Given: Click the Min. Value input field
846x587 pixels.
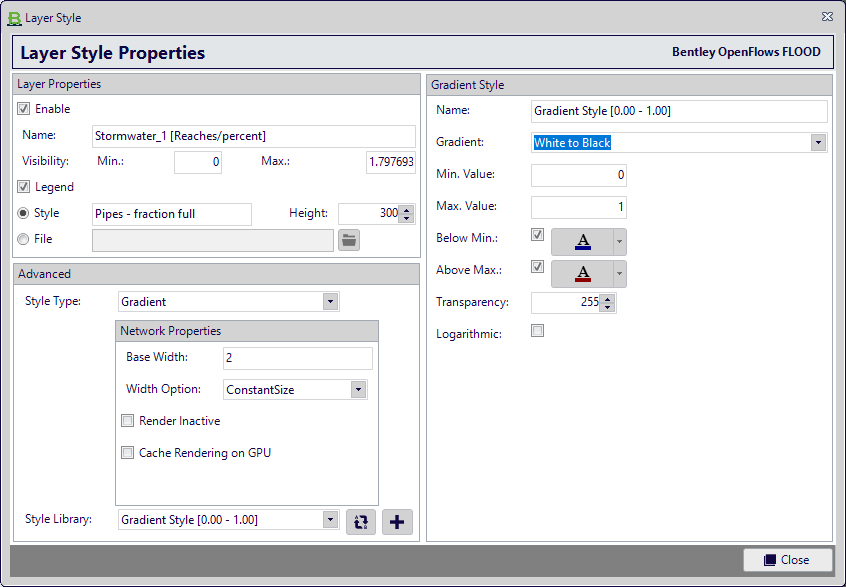Looking at the screenshot, I should point(579,175).
